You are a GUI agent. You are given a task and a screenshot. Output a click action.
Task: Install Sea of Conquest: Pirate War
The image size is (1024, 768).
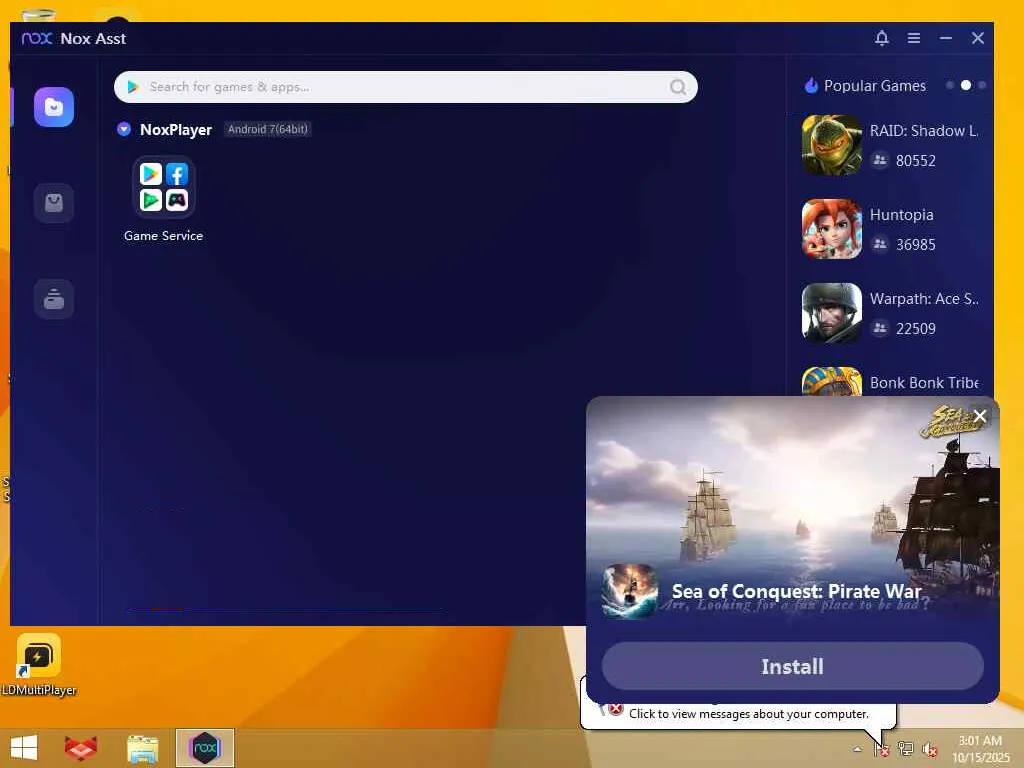792,666
